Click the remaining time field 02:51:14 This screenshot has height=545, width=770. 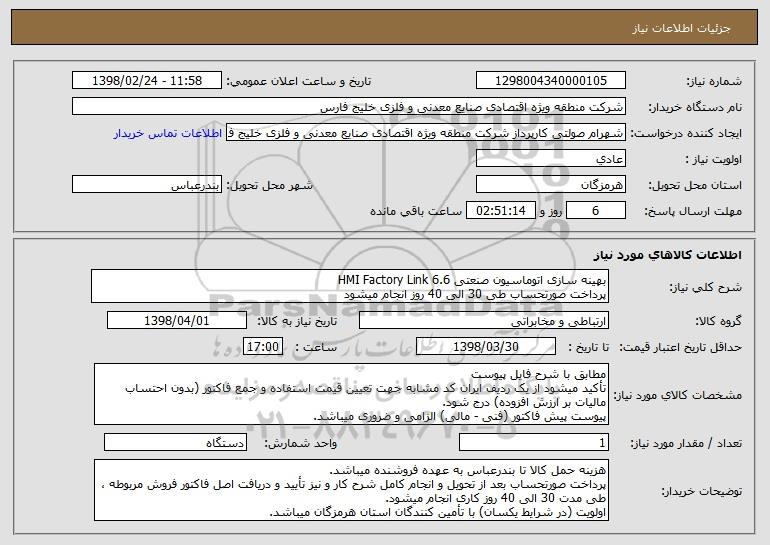[x=500, y=211]
